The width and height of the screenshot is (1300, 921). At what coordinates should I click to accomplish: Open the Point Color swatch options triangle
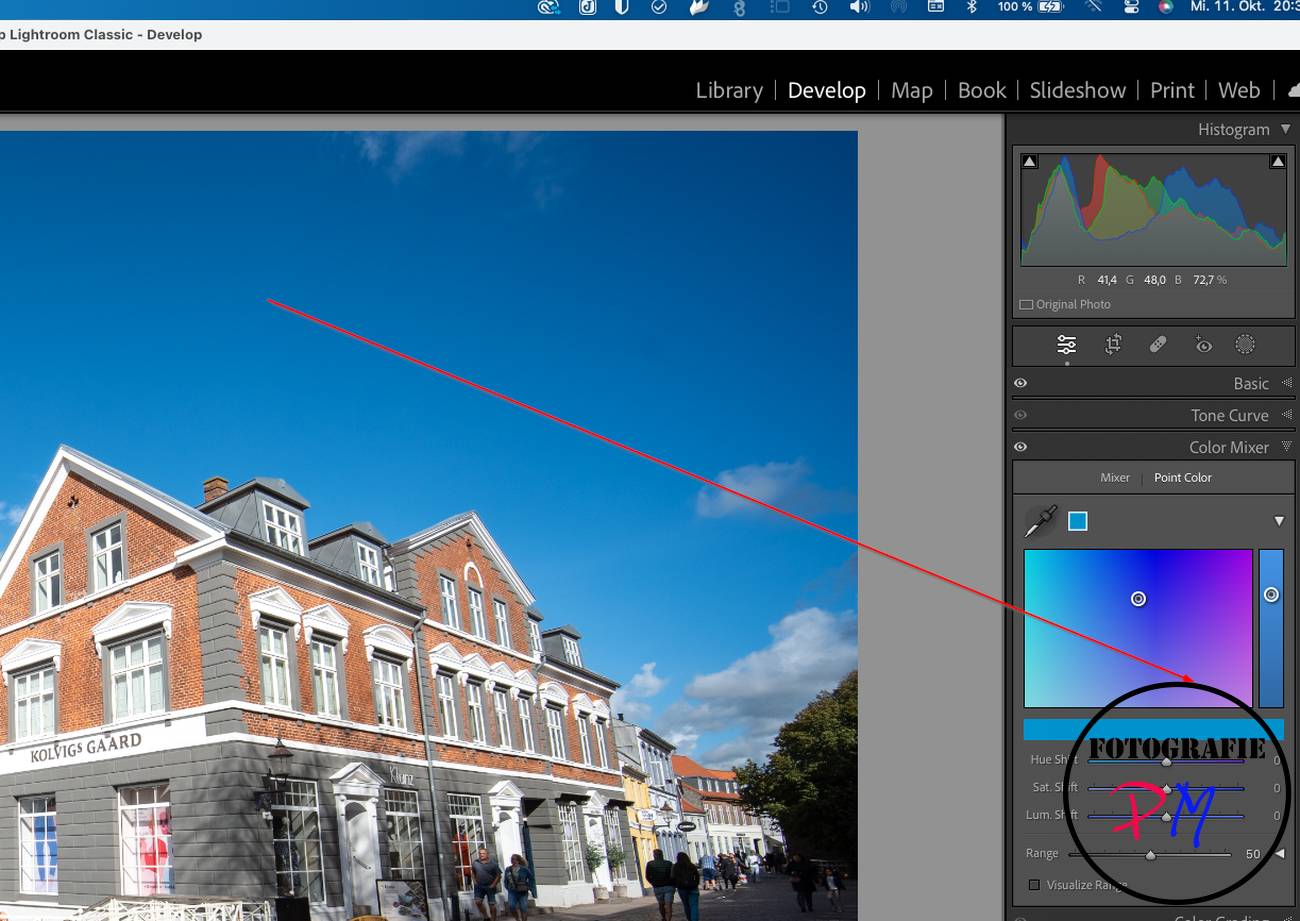tap(1278, 521)
